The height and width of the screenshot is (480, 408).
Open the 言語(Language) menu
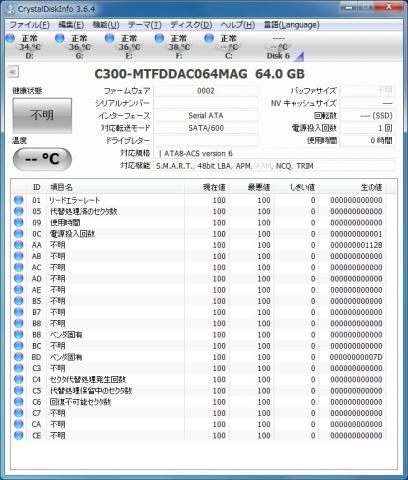(x=291, y=25)
